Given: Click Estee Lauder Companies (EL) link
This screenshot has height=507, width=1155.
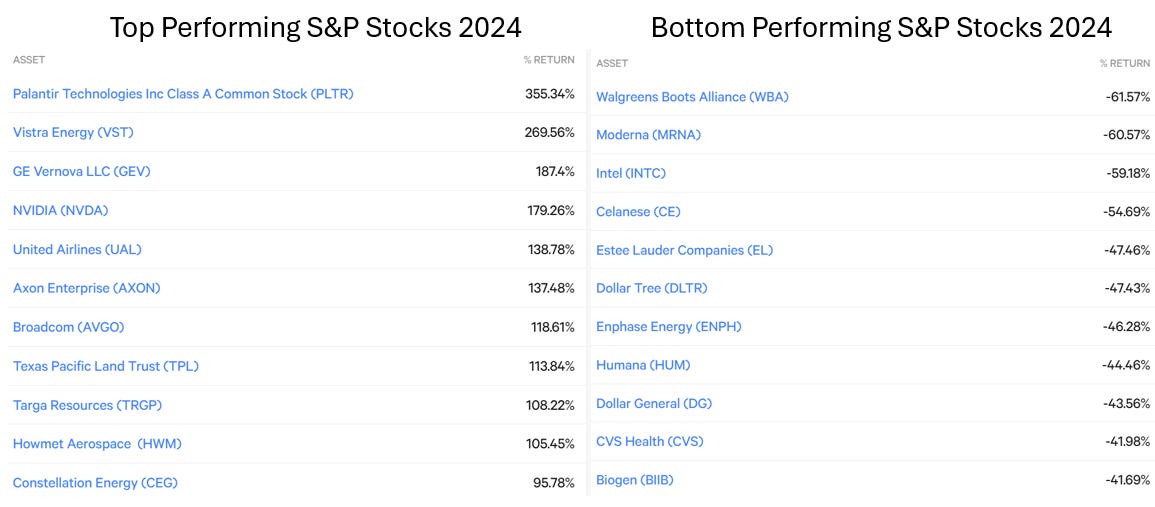Looking at the screenshot, I should pyautogui.click(x=684, y=250).
